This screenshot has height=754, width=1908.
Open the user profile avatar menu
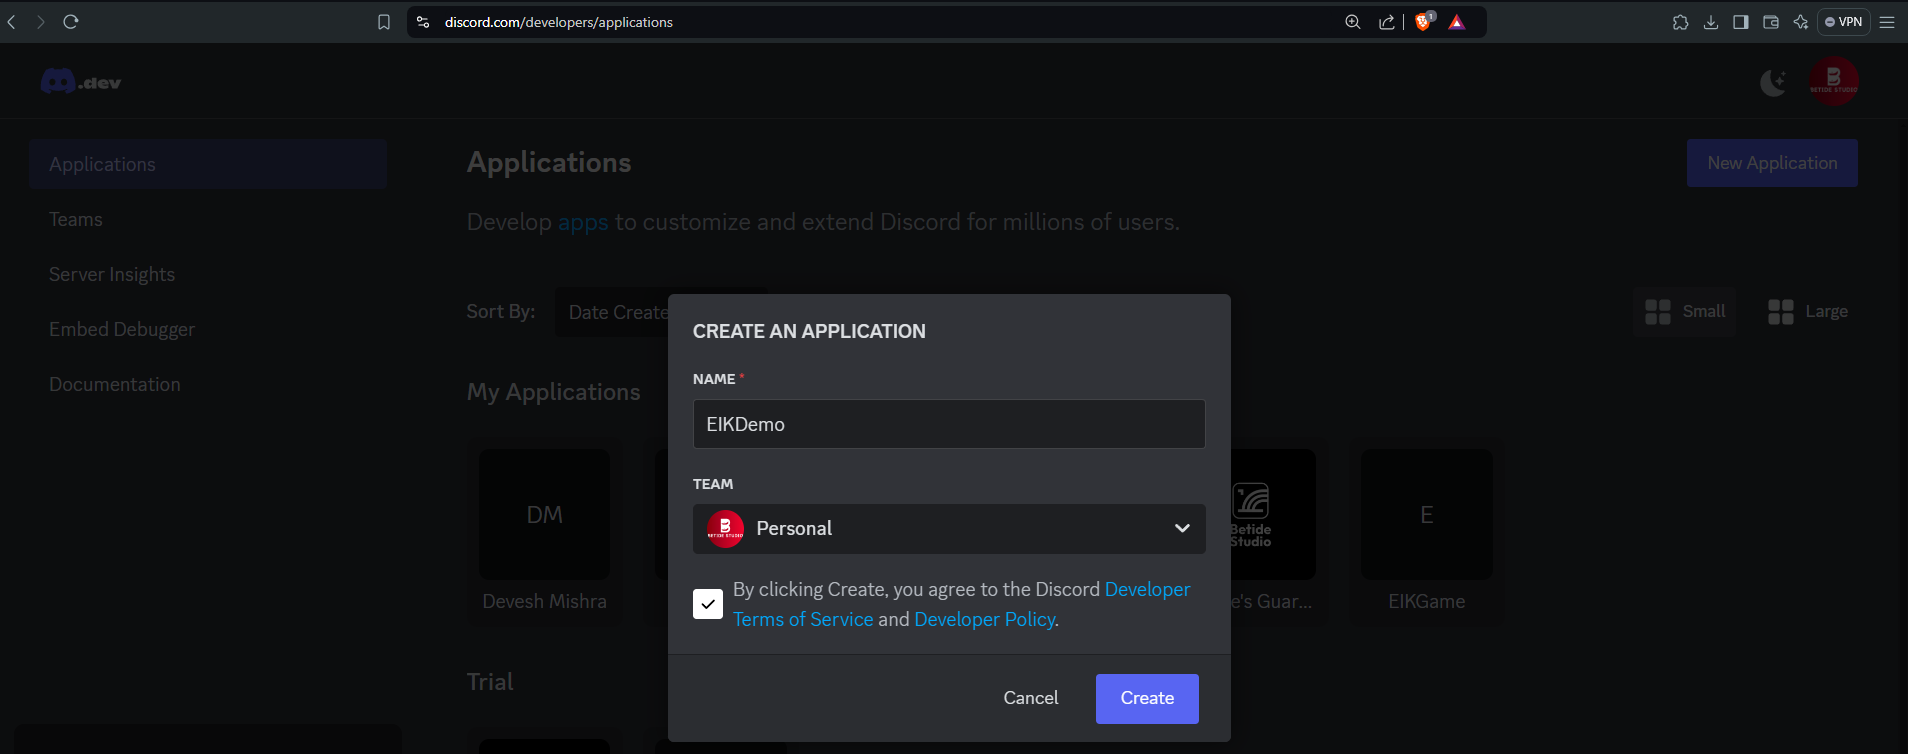(x=1833, y=81)
